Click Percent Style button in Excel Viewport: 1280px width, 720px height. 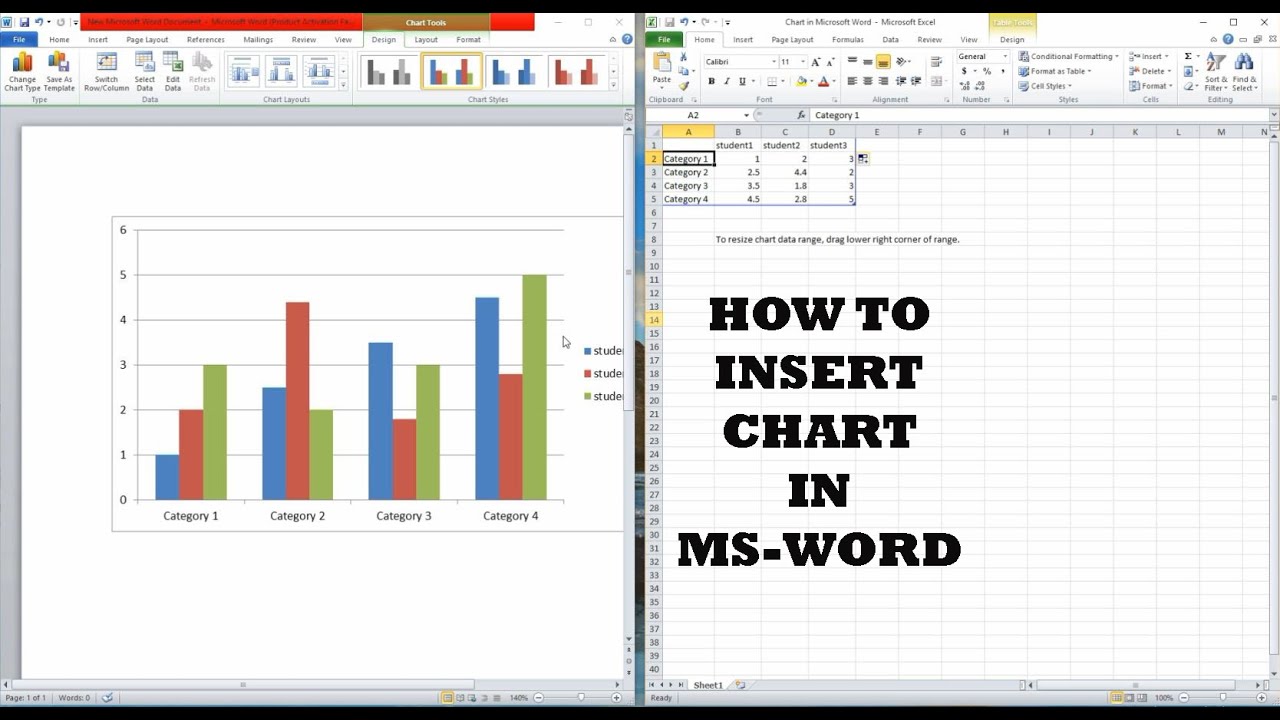pyautogui.click(x=987, y=72)
